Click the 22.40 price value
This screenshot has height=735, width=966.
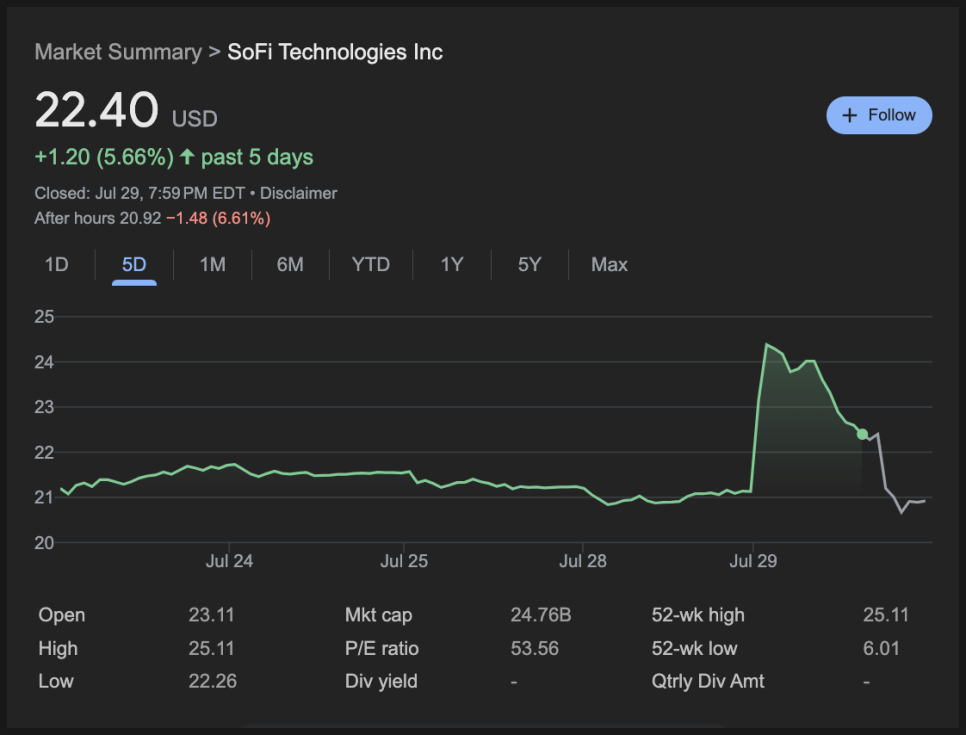(97, 110)
